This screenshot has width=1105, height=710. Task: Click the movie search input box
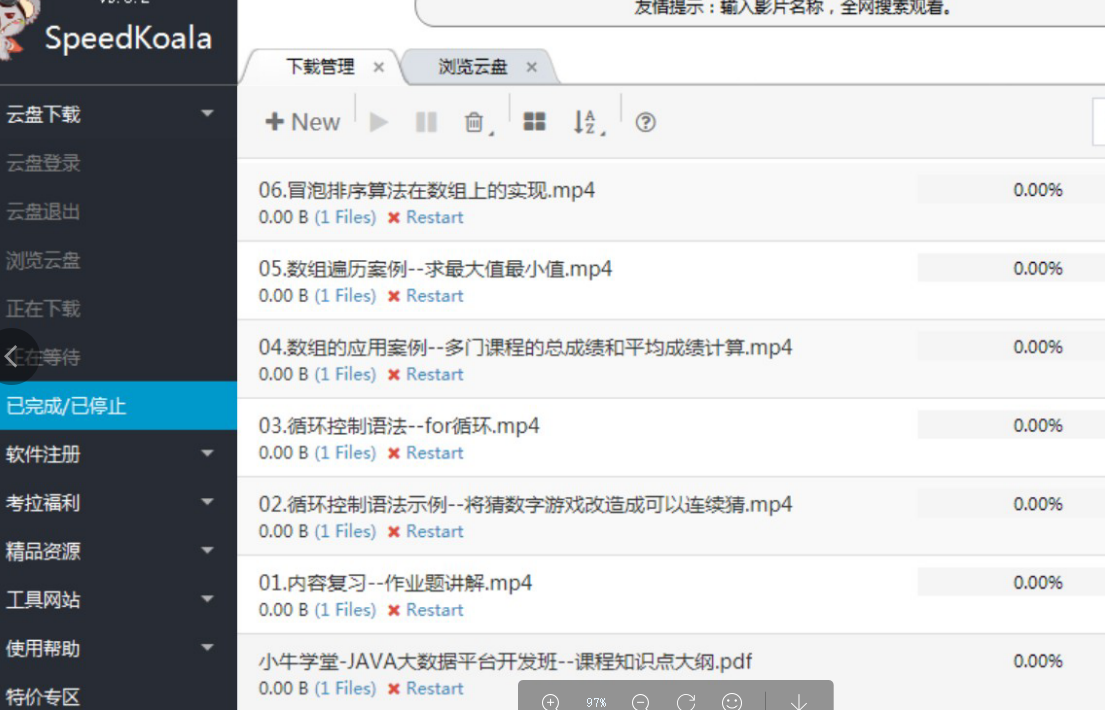coord(760,12)
